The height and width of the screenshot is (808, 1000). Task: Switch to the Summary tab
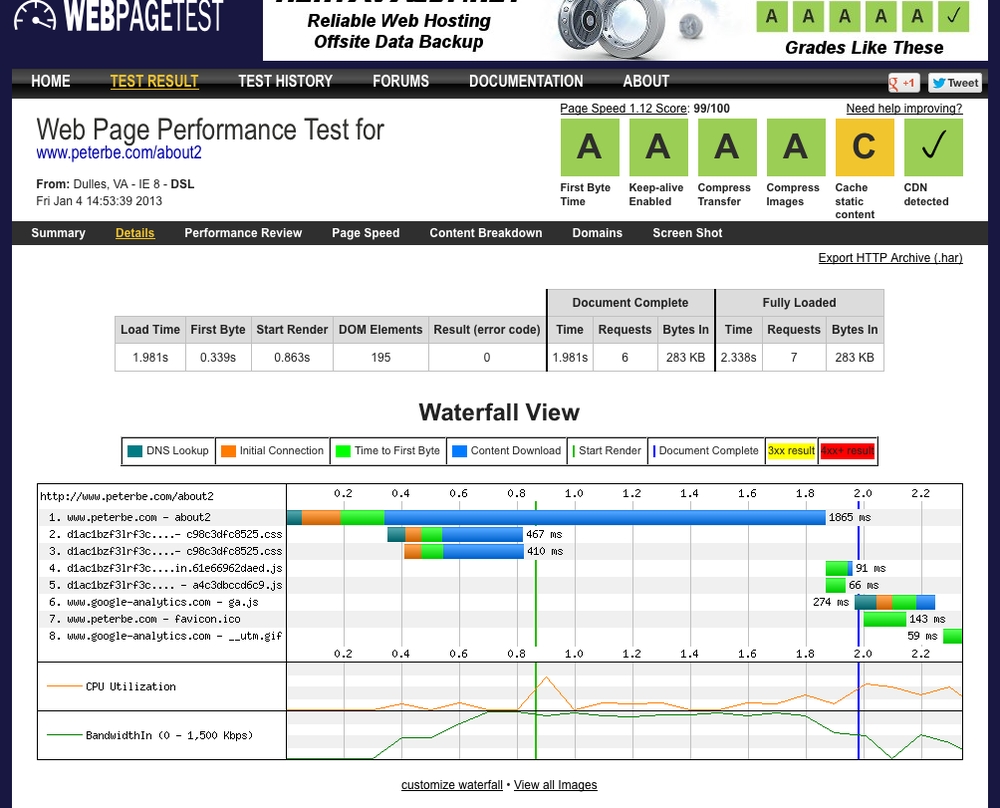[58, 233]
